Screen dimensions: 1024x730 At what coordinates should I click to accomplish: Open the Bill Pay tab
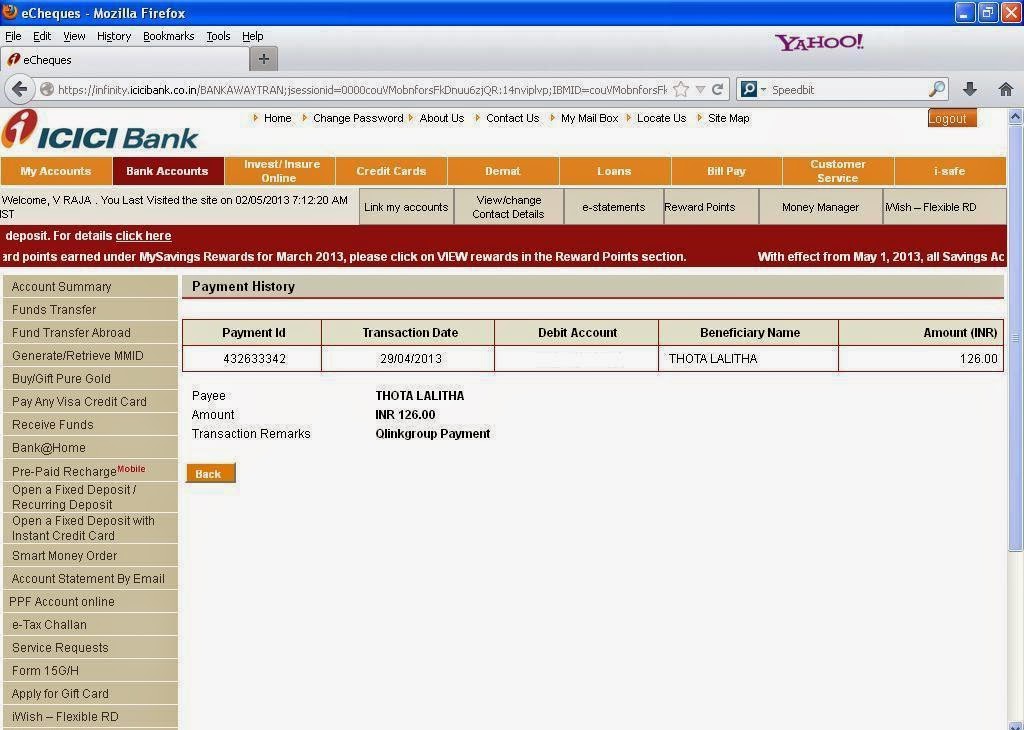point(726,171)
